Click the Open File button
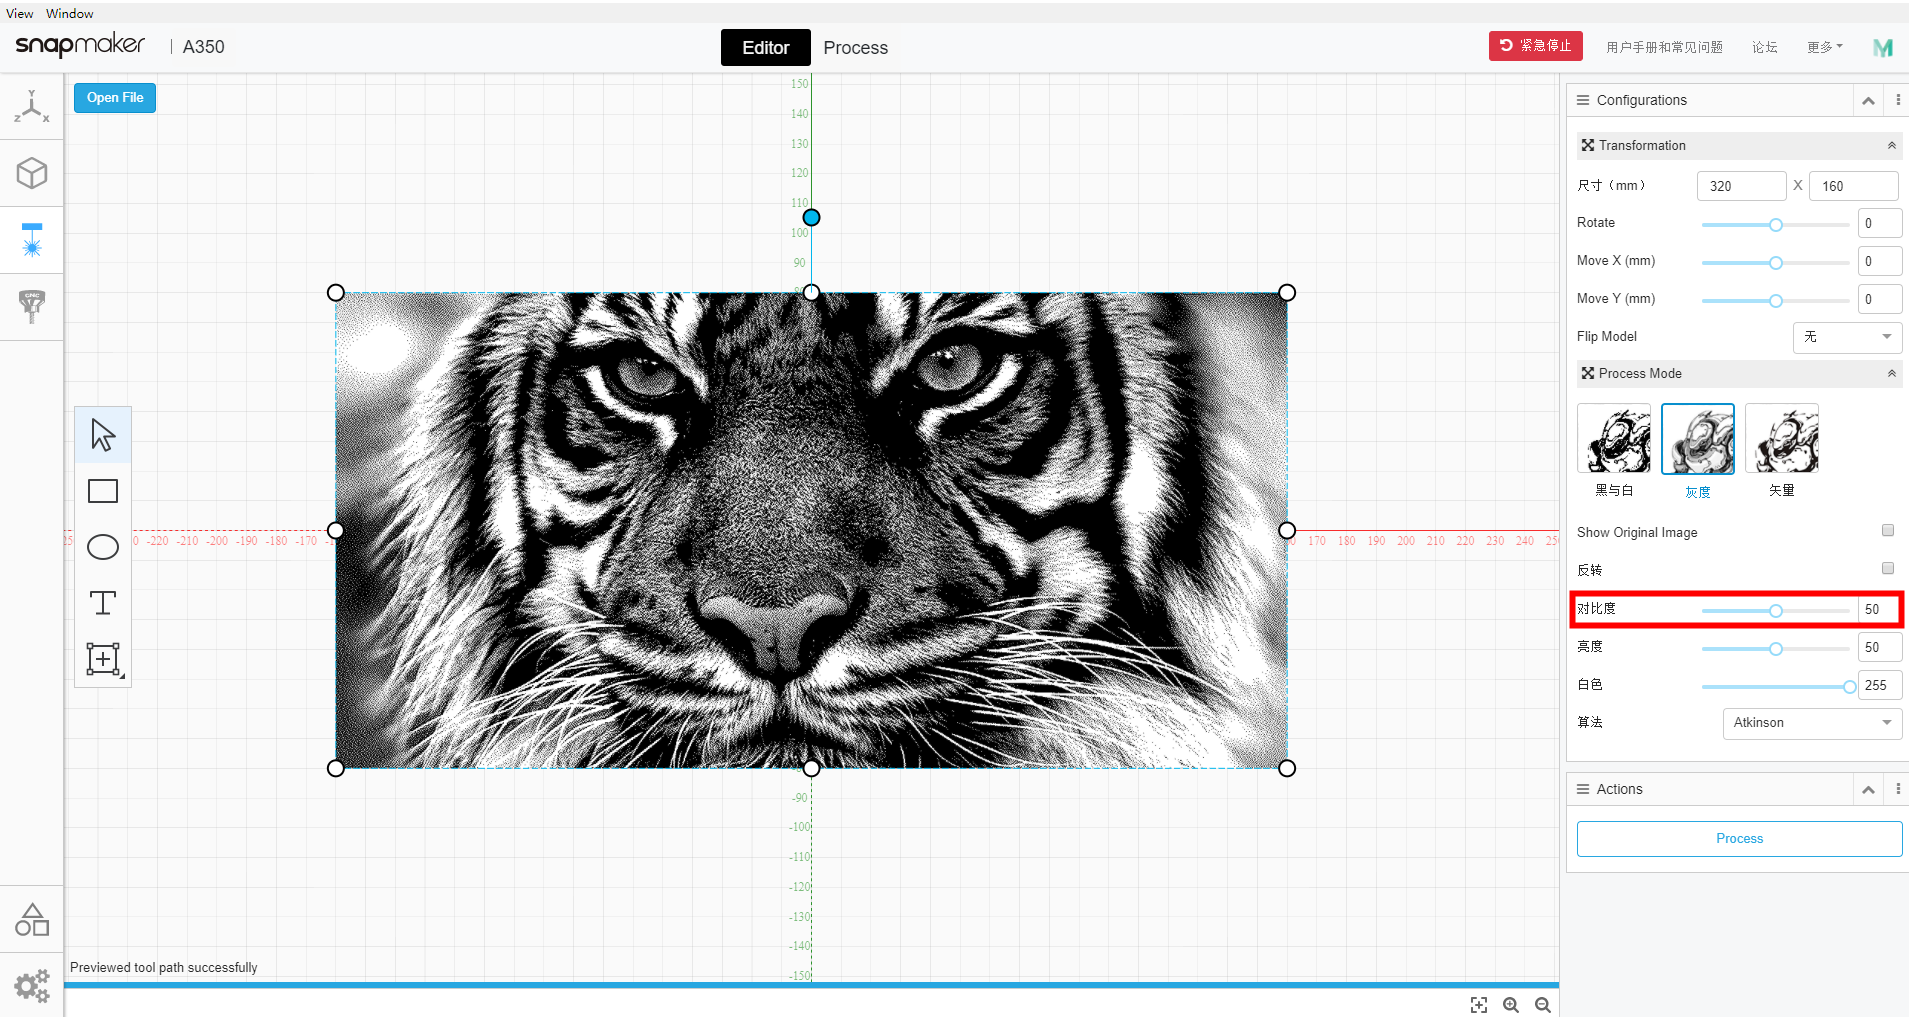 pos(115,98)
